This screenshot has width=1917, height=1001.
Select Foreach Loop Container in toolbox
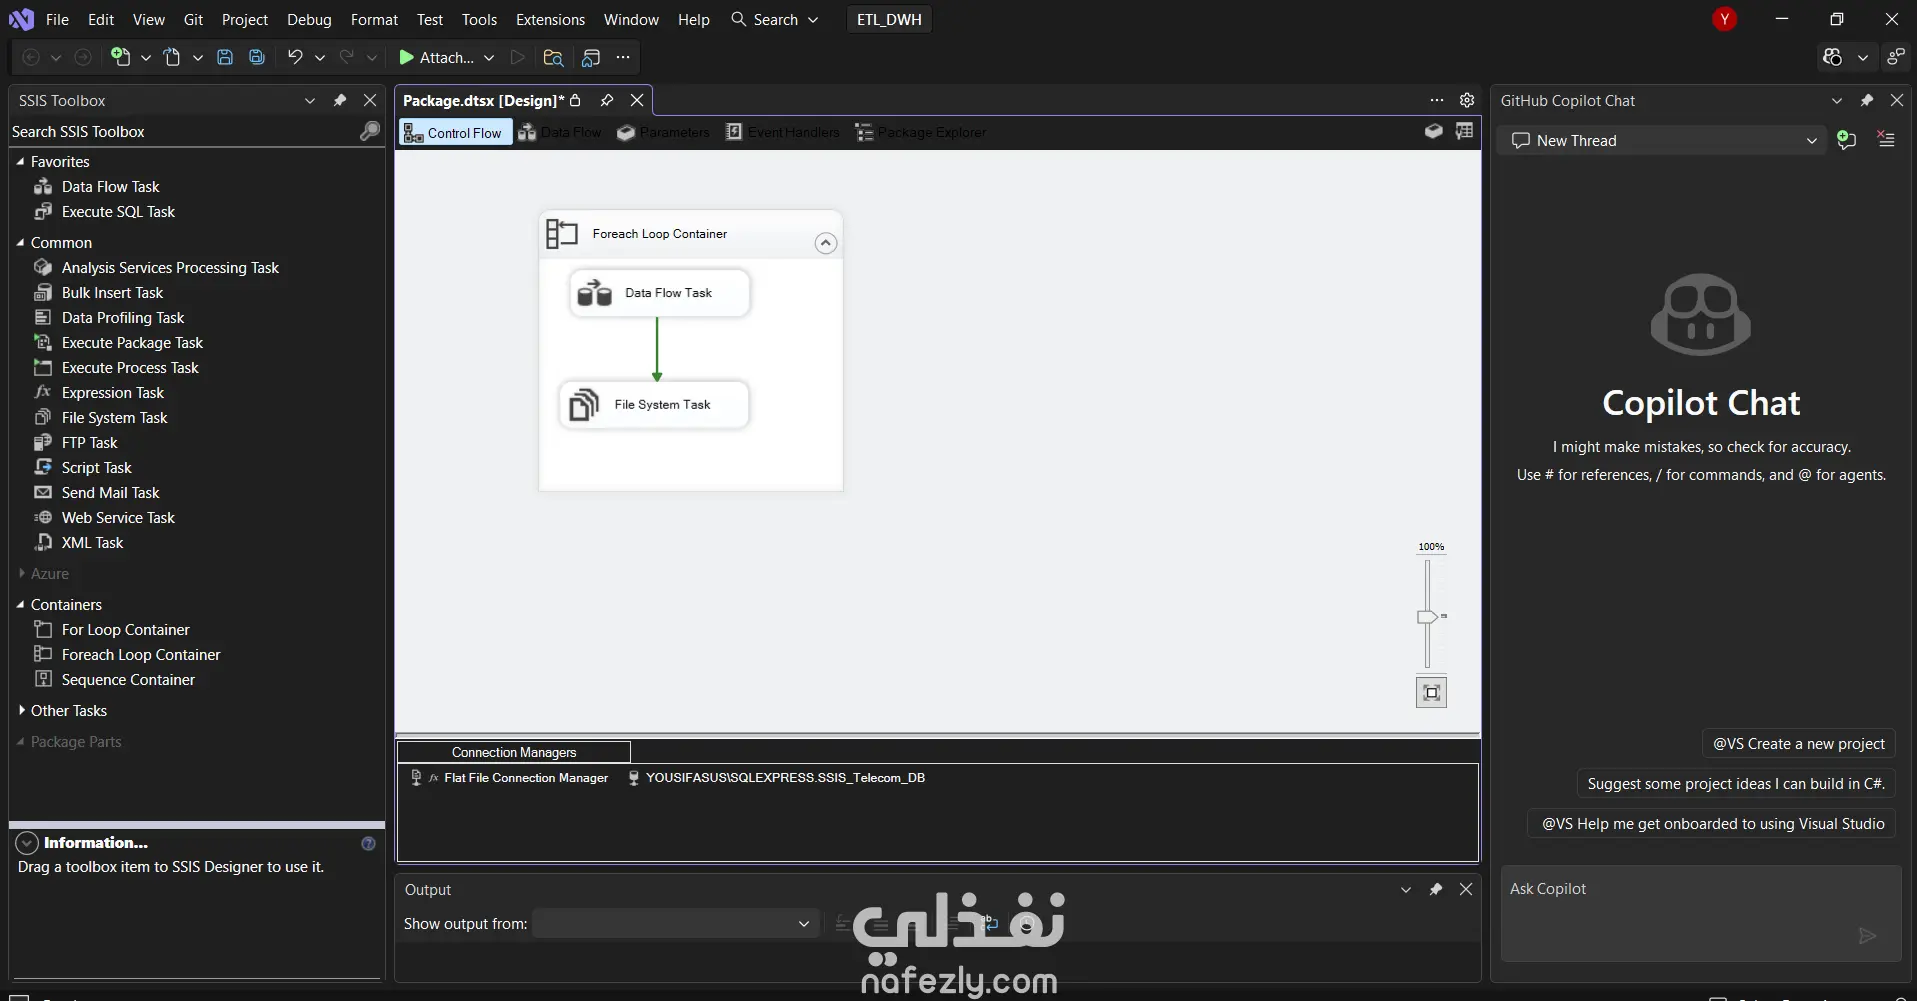[141, 655]
